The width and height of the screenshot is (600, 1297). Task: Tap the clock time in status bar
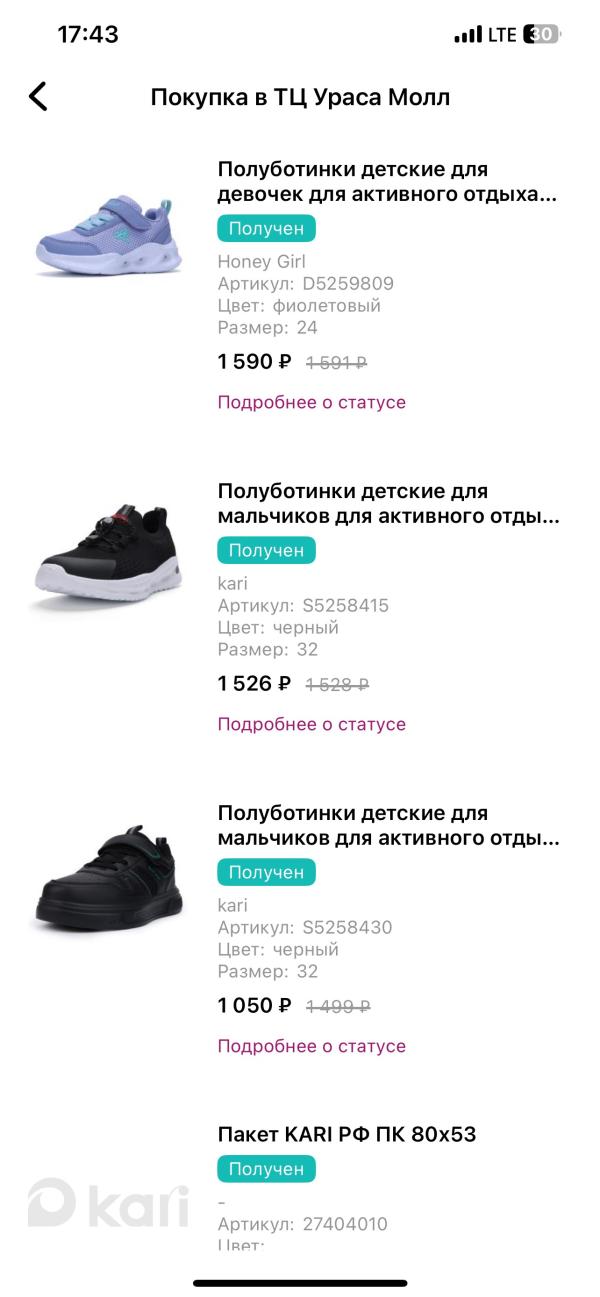(x=88, y=35)
